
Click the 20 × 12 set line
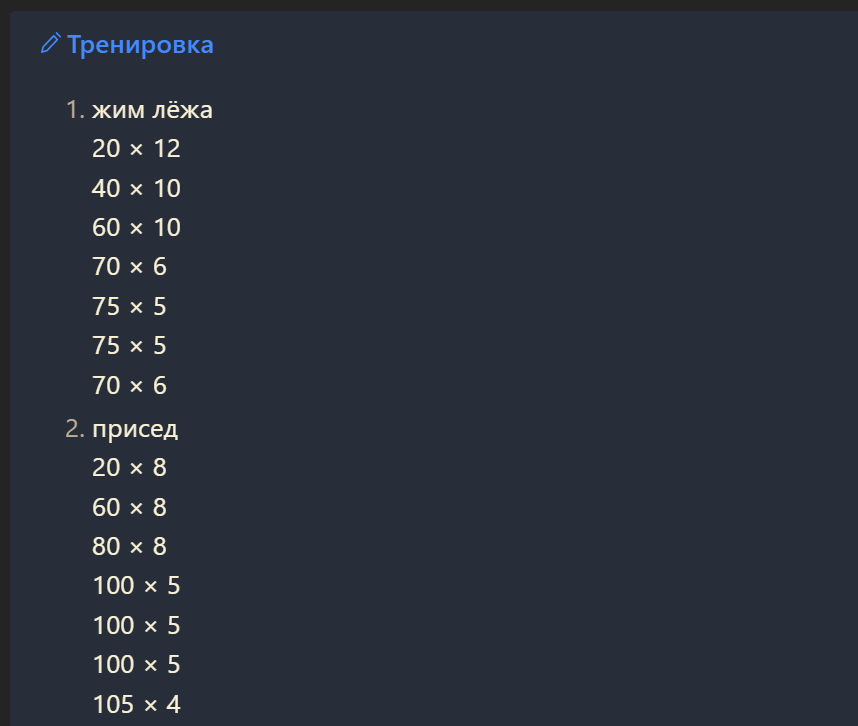coord(136,149)
